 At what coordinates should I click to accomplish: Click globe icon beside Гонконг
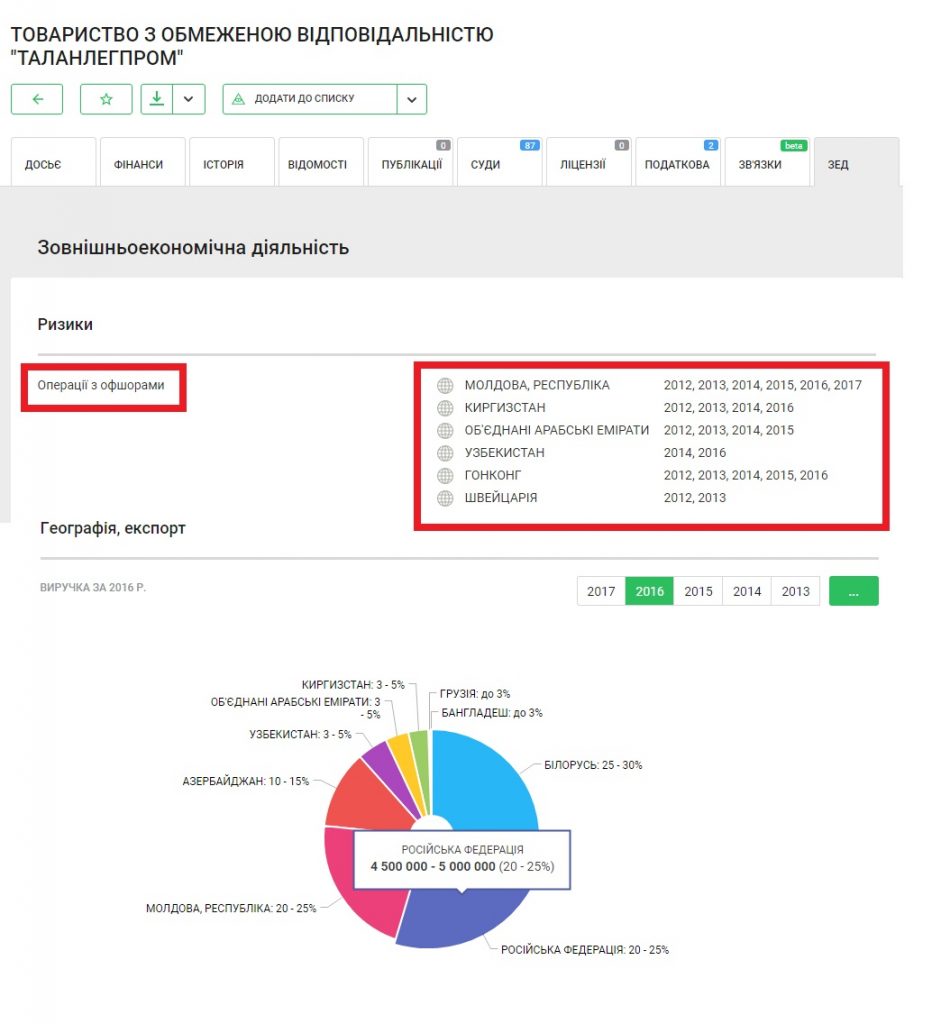coord(445,475)
